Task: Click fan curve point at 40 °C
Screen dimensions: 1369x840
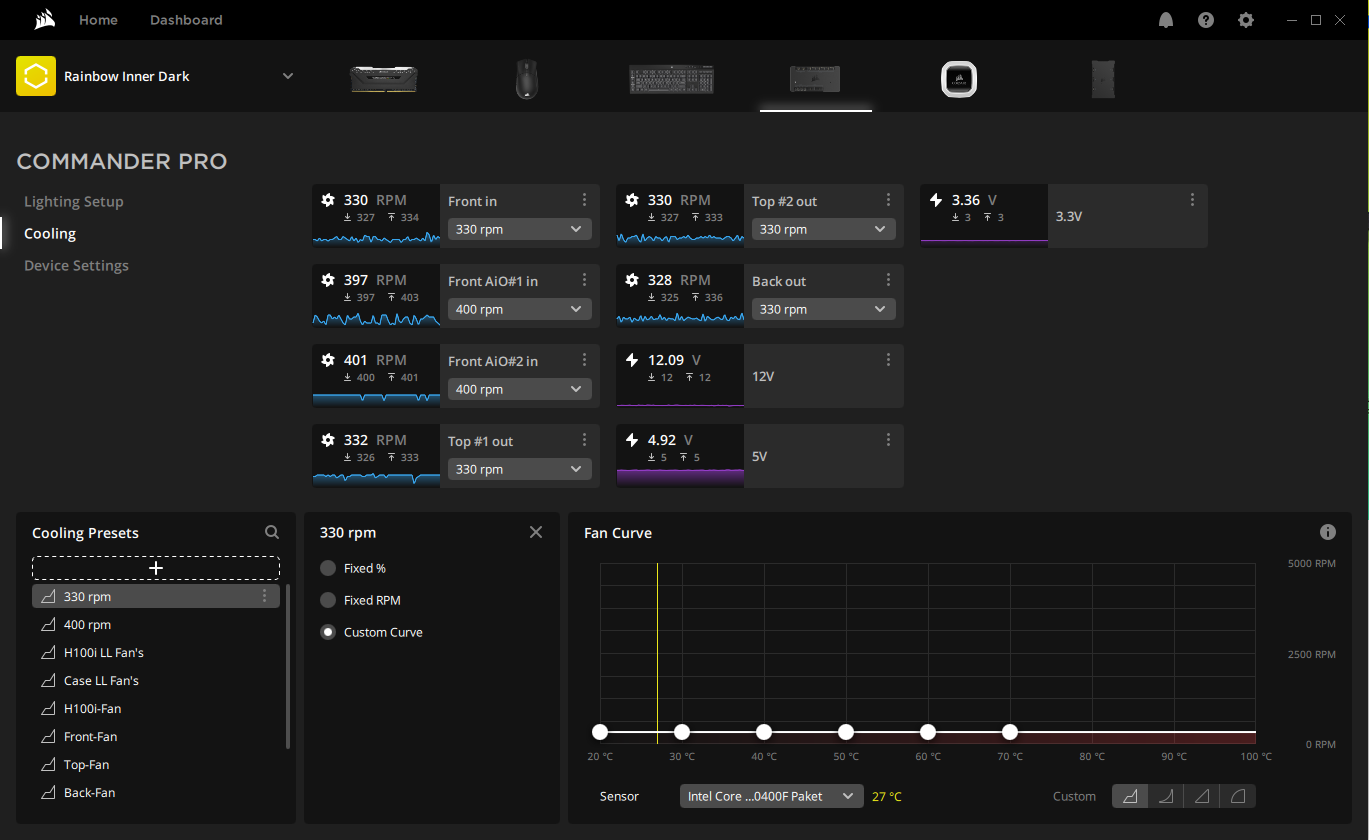Action: point(764,732)
